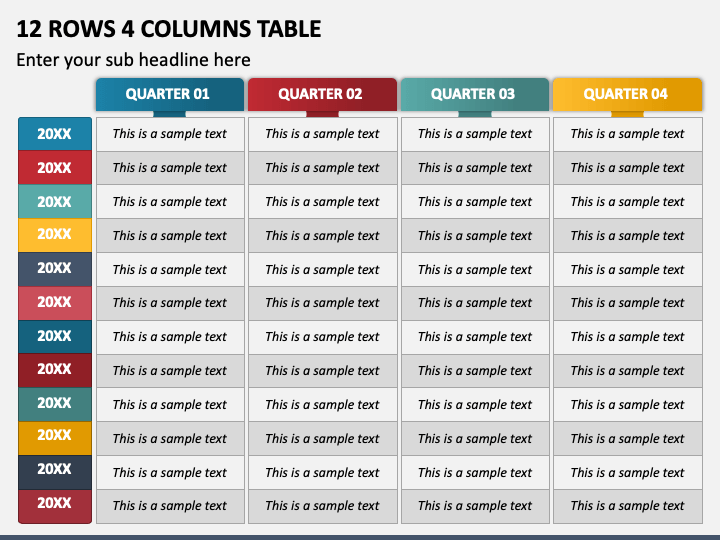
Task: Select the fifth slate-gray 20XX row label
Action: pos(55,269)
